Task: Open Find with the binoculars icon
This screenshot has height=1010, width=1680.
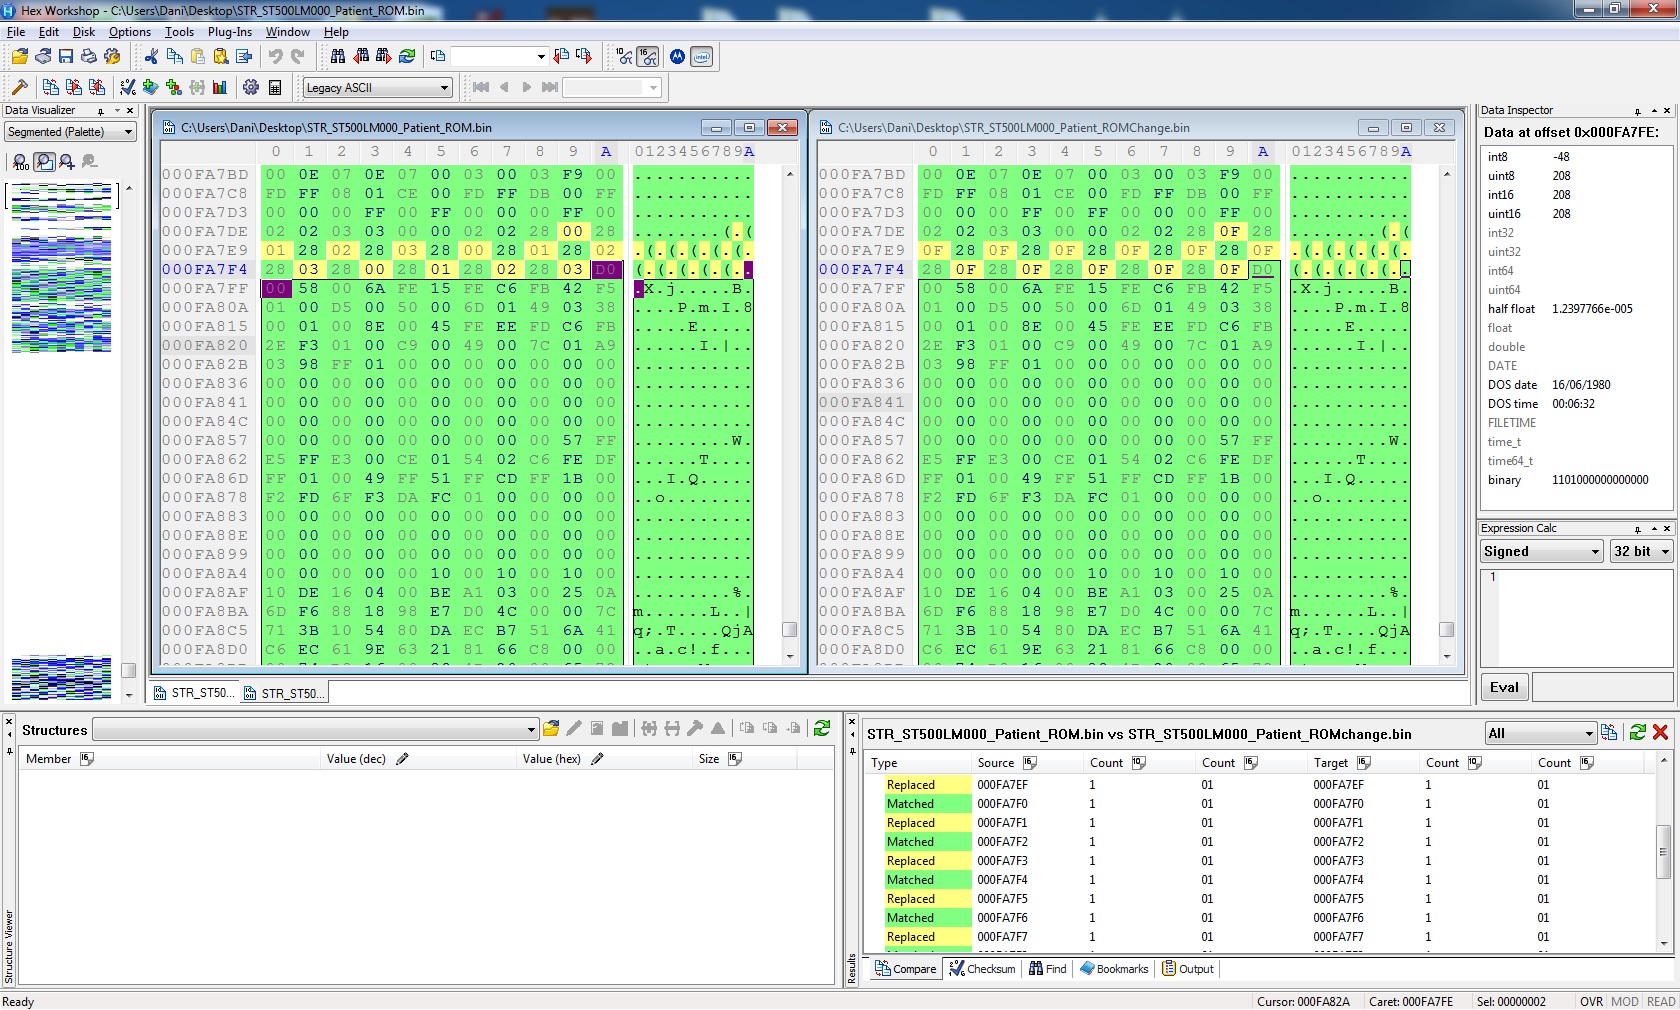Action: coord(338,57)
